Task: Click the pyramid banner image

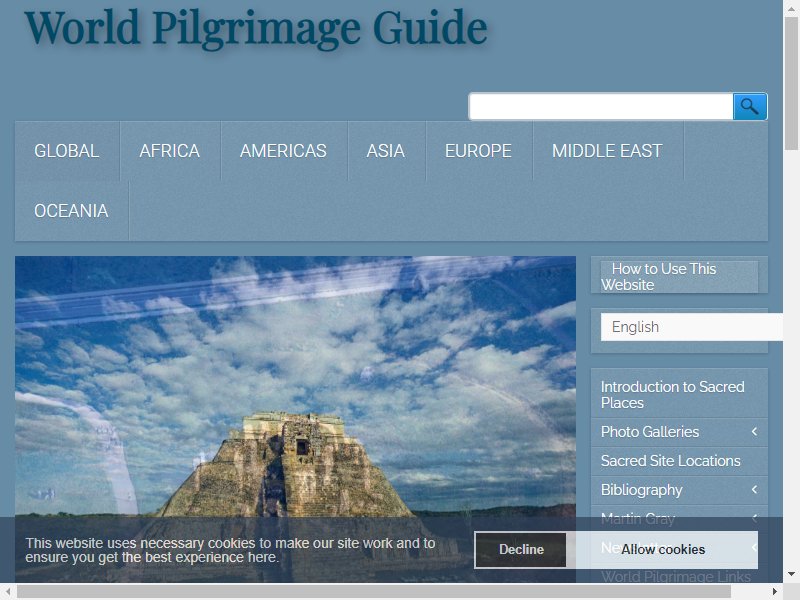Action: click(295, 419)
